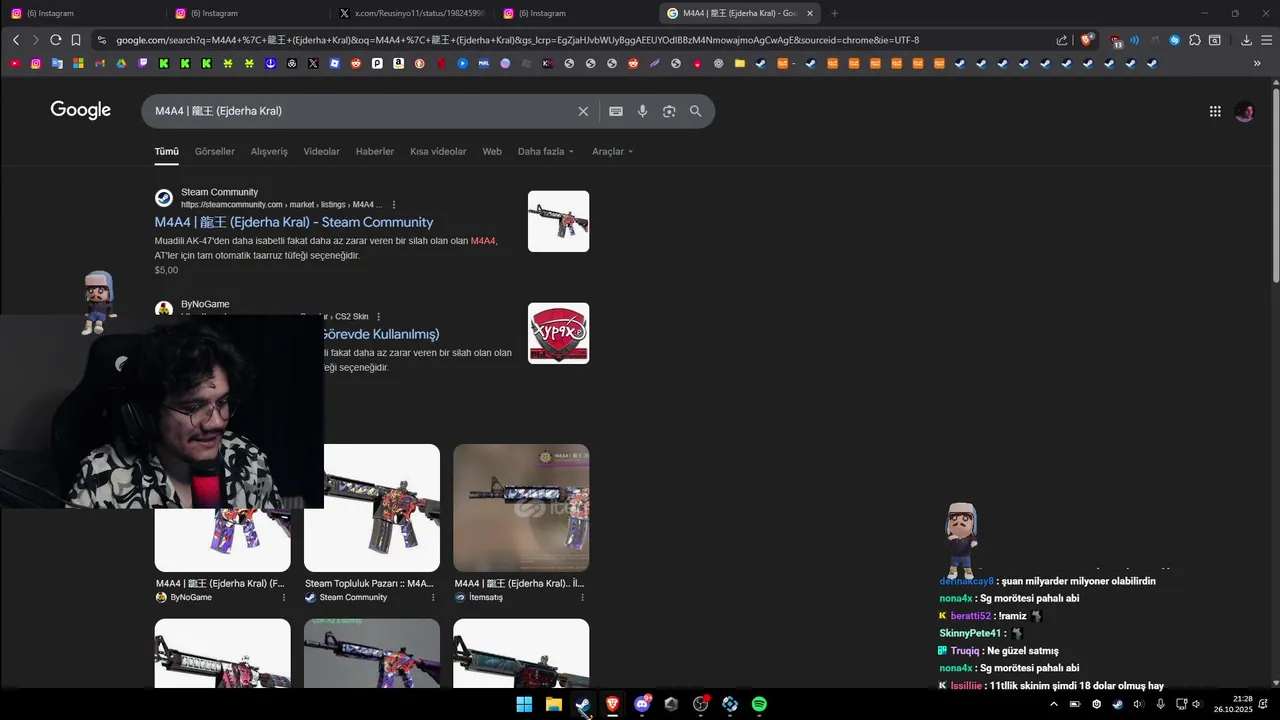
Task: Open Spotify from the Windows taskbar
Action: click(759, 704)
